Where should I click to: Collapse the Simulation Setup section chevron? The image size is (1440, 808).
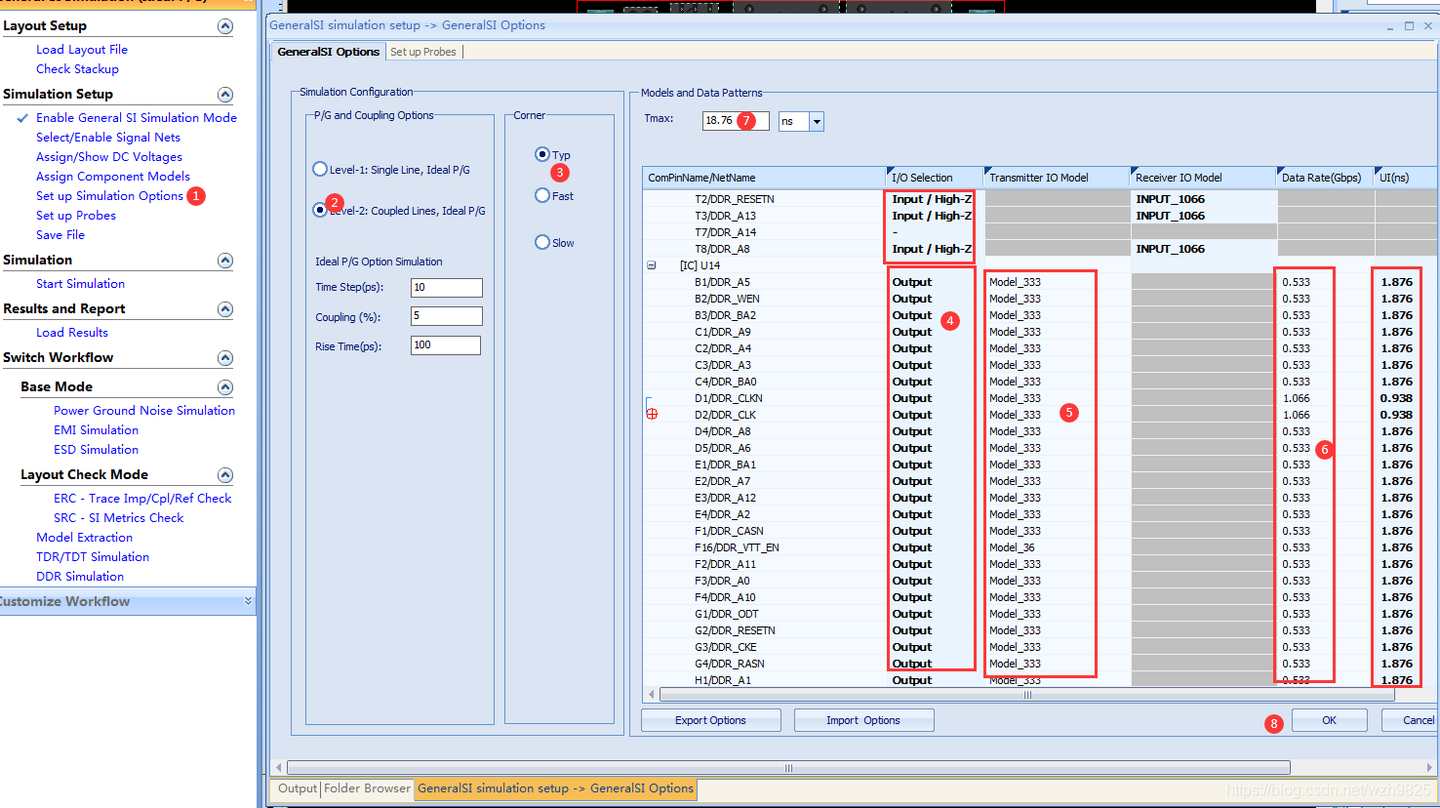225,95
